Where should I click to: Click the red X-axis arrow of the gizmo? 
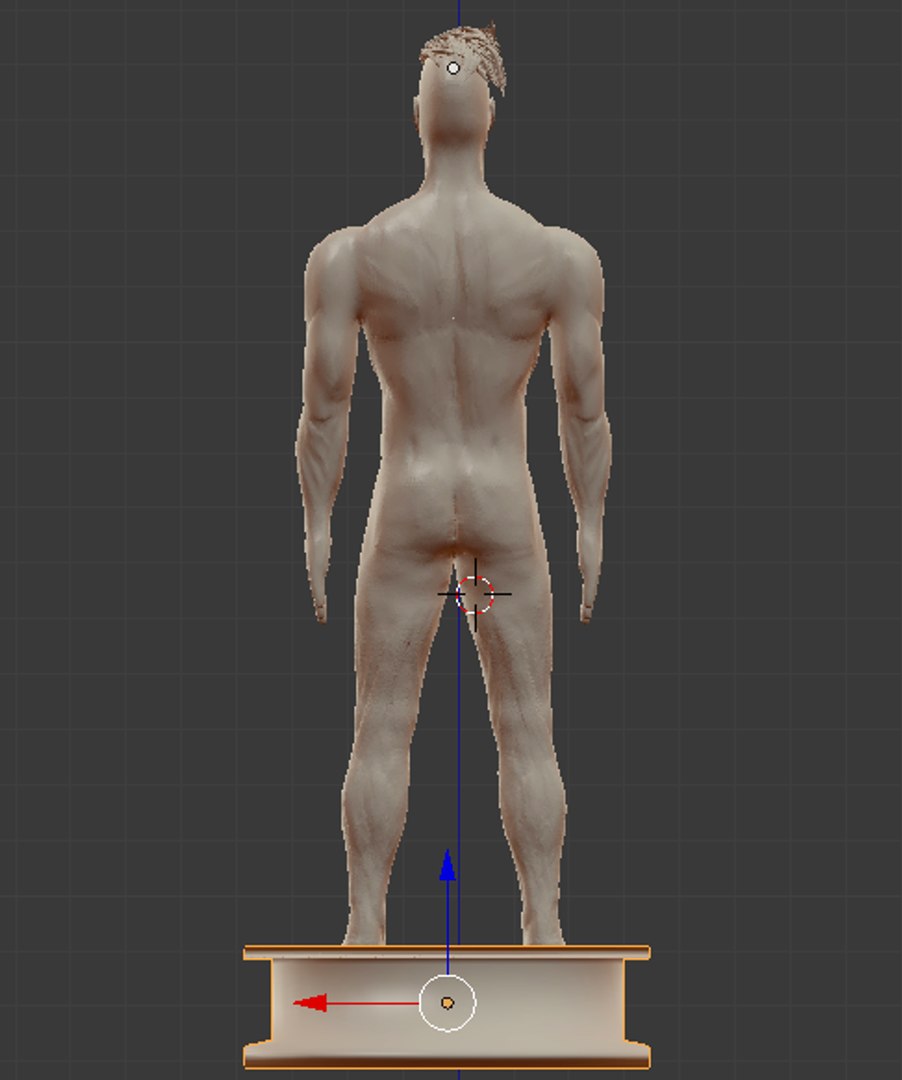(x=311, y=1003)
